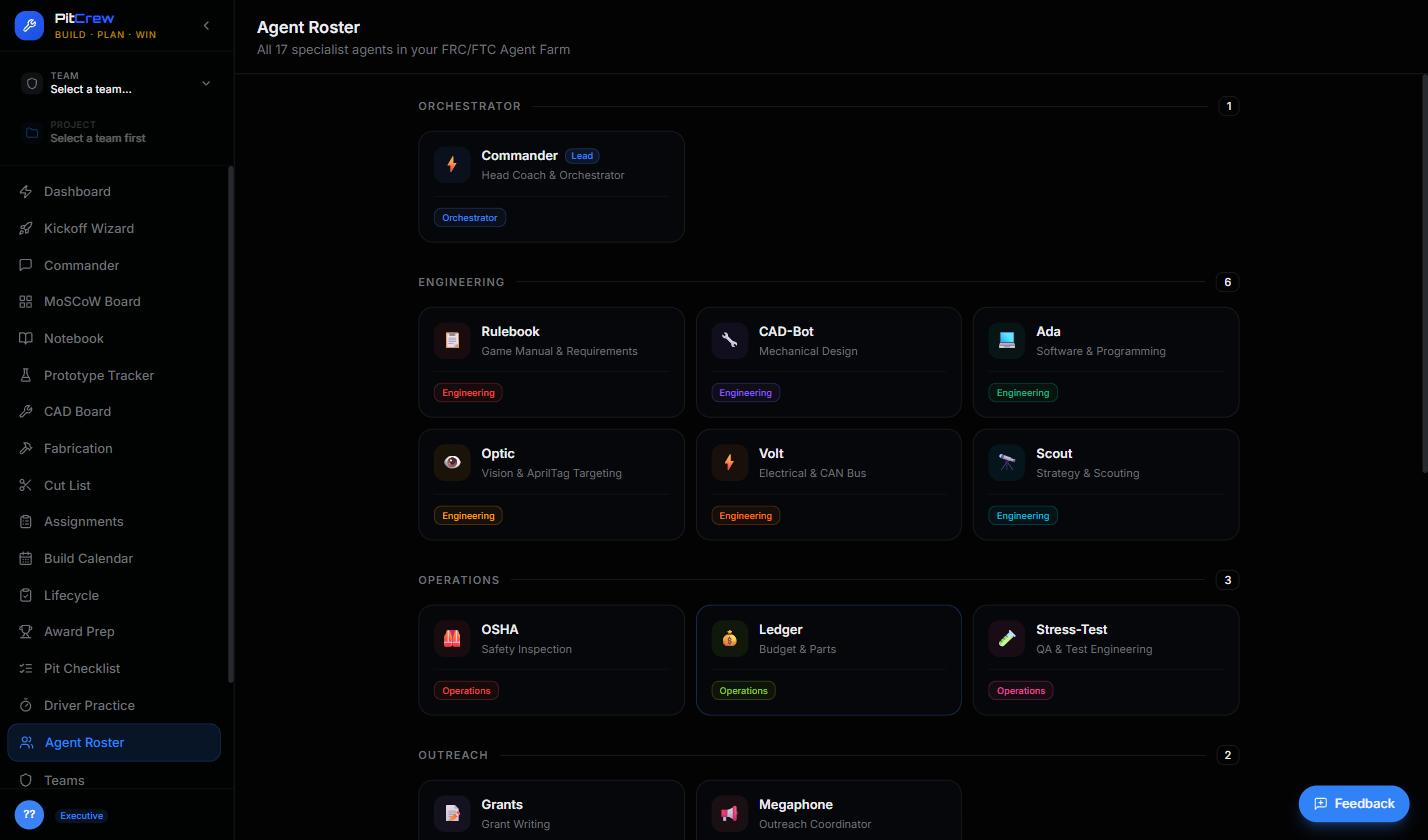Click the main page vertical scrollbar
The width and height of the screenshot is (1428, 840).
click(1424, 273)
